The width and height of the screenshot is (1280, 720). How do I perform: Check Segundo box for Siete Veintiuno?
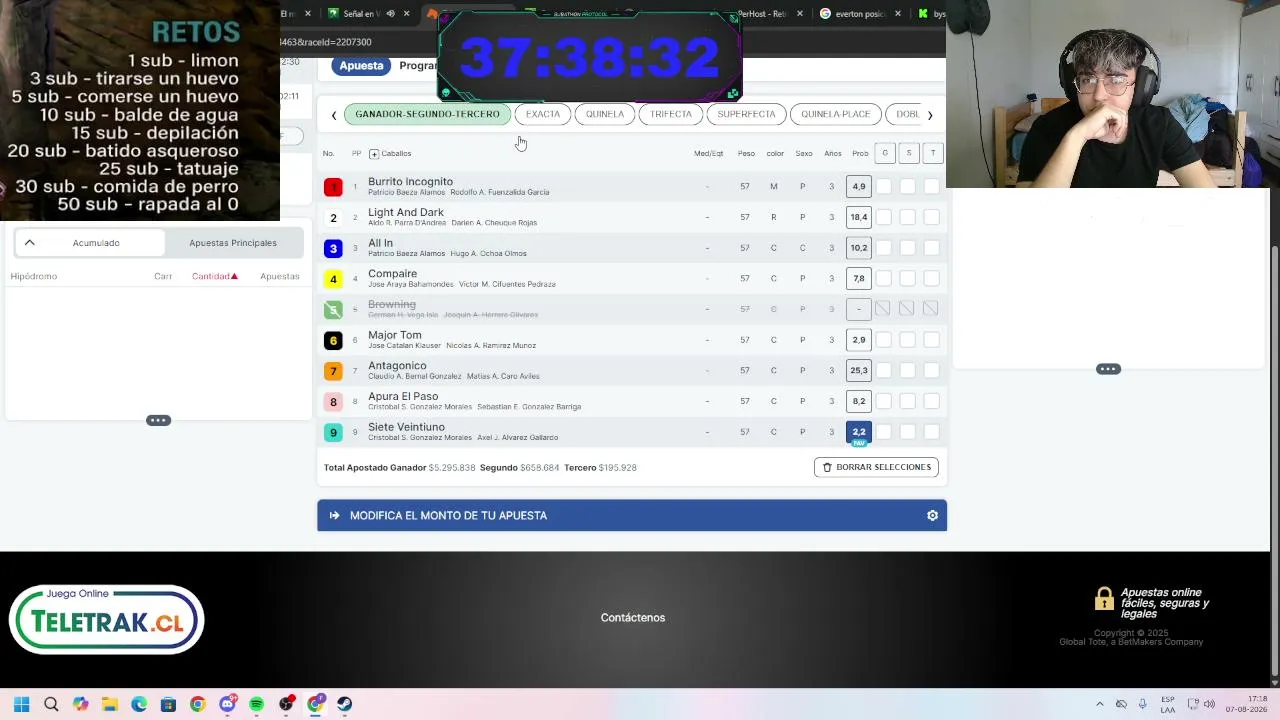pyautogui.click(x=908, y=432)
